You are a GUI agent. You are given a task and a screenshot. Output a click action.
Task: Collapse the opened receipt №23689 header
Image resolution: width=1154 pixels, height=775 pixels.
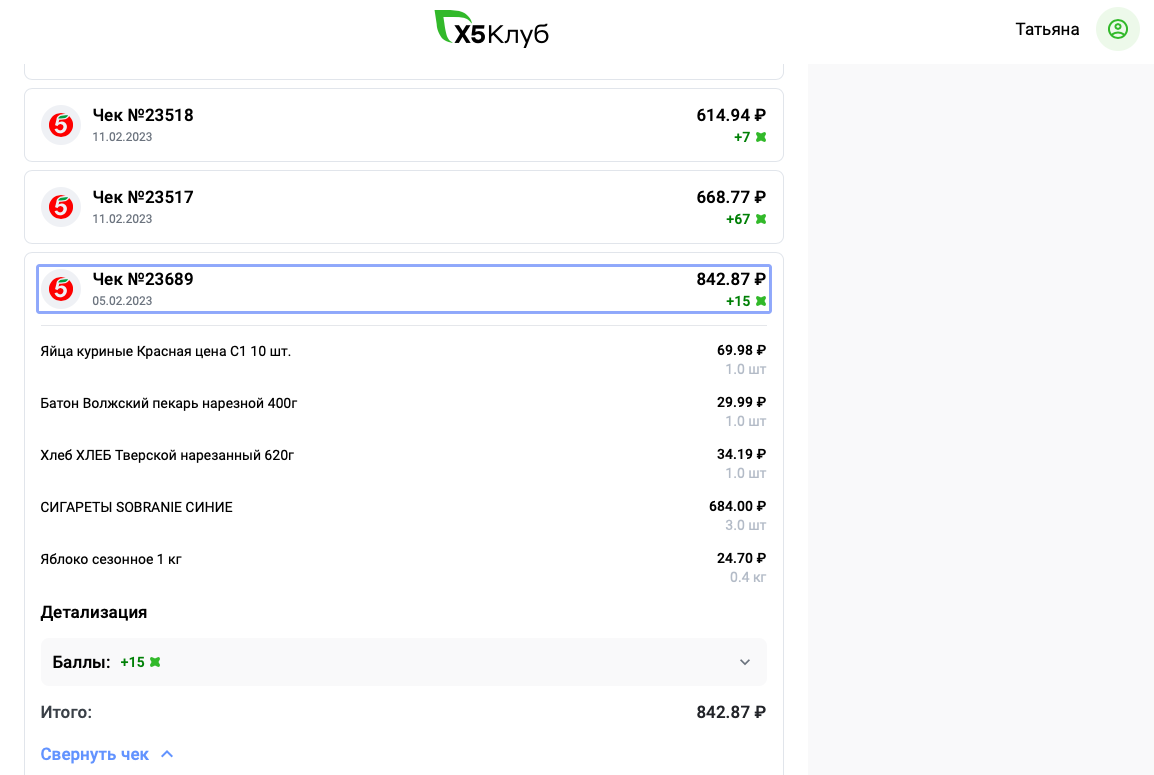click(403, 289)
